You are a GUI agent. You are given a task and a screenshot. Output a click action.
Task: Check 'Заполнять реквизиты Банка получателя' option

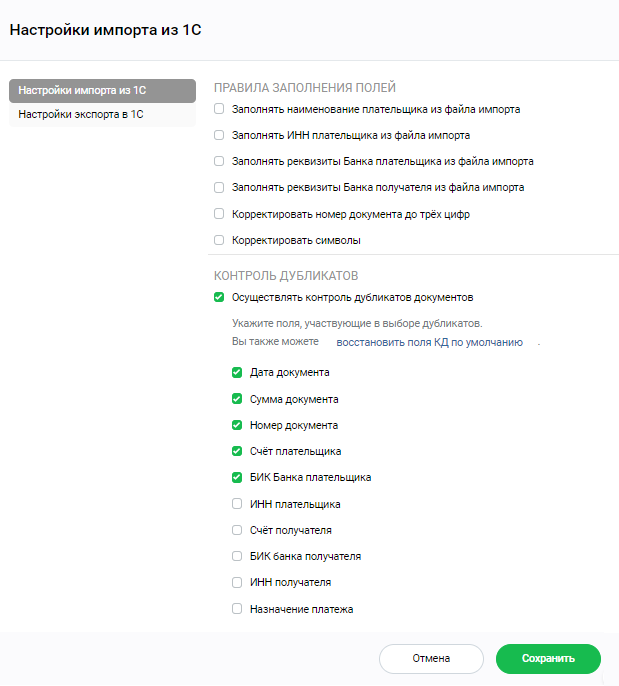tap(219, 187)
